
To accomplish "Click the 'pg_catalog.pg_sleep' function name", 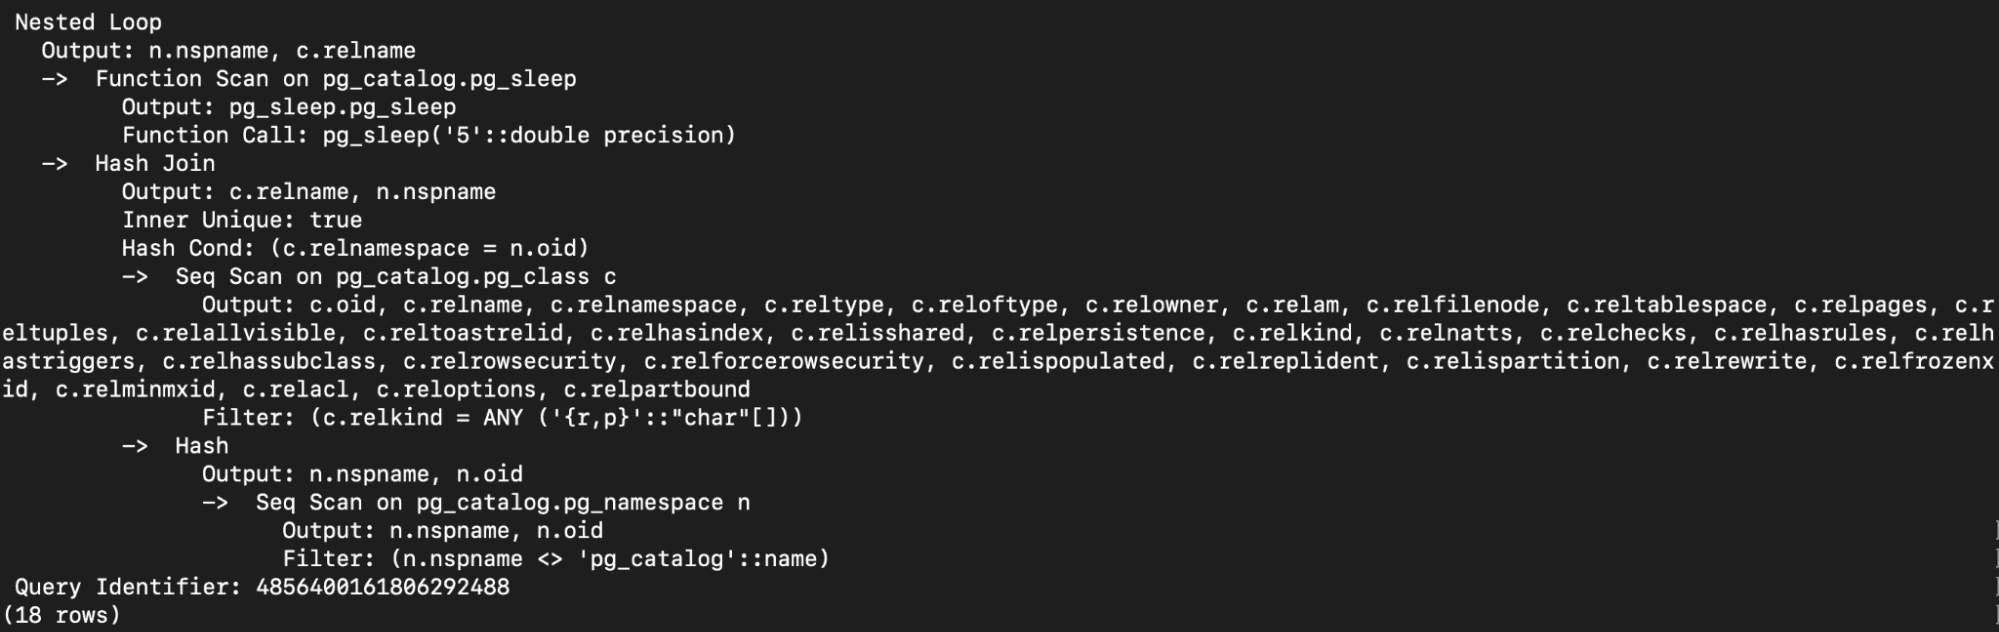I will coord(449,79).
